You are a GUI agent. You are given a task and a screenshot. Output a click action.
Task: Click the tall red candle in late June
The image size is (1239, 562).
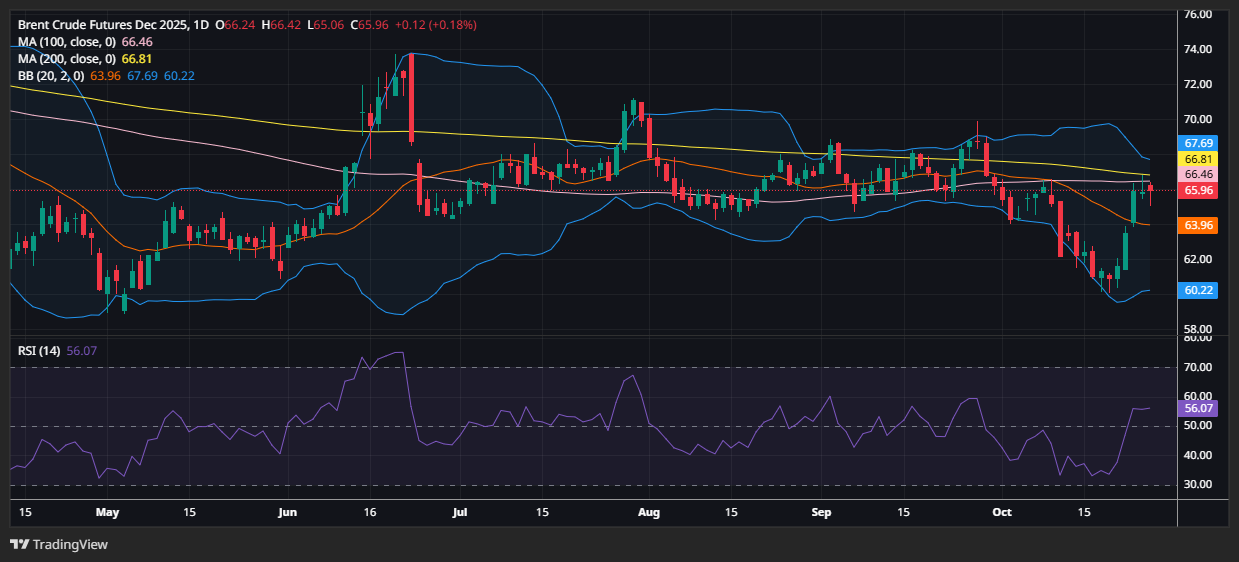[411, 98]
